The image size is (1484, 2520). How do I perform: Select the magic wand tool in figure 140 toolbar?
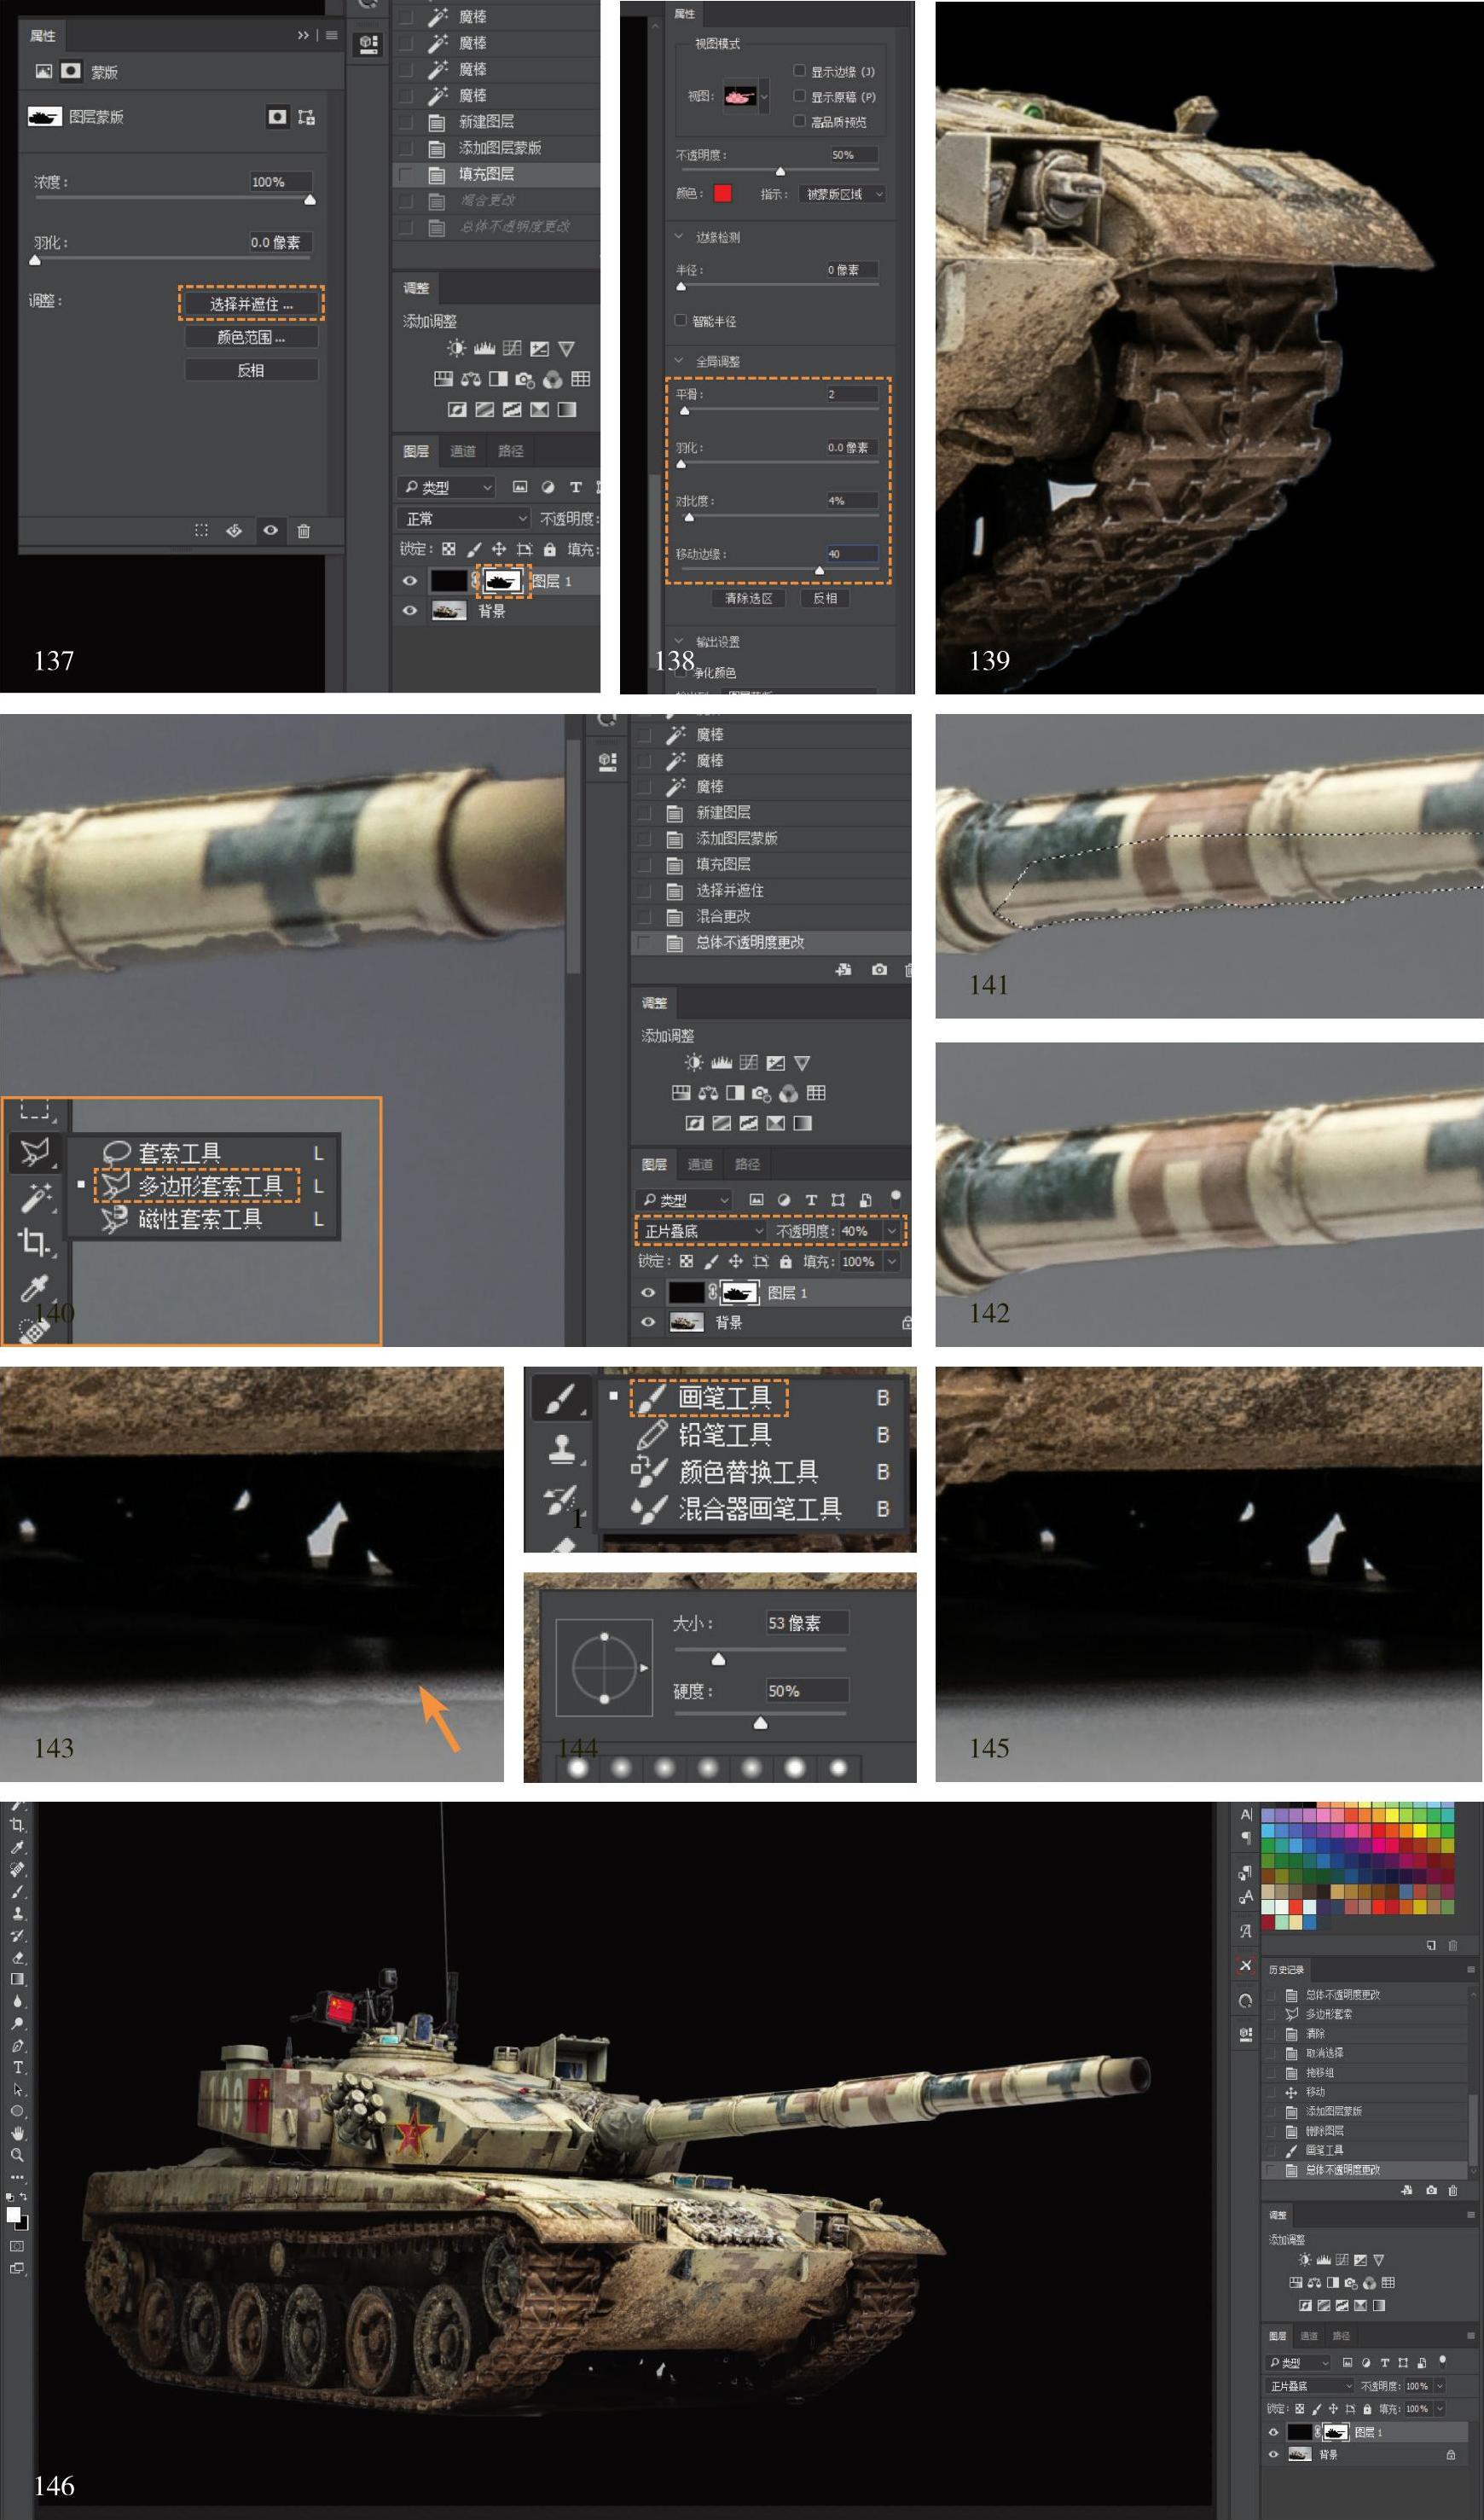tap(36, 1197)
